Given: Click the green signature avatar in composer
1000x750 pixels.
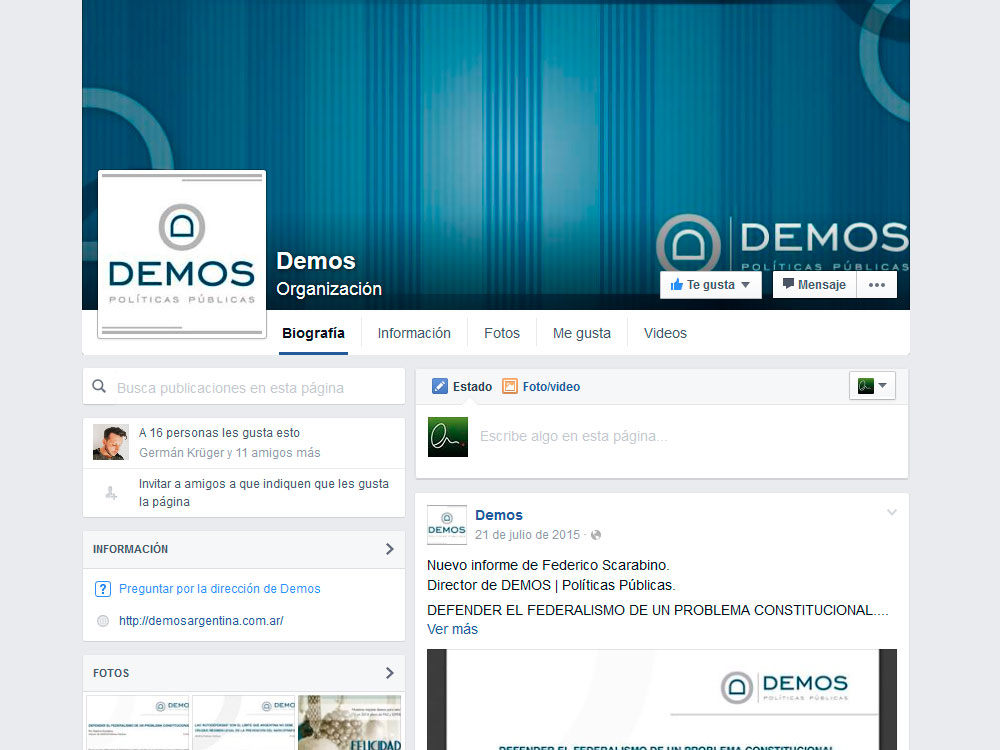Looking at the screenshot, I should pyautogui.click(x=448, y=437).
